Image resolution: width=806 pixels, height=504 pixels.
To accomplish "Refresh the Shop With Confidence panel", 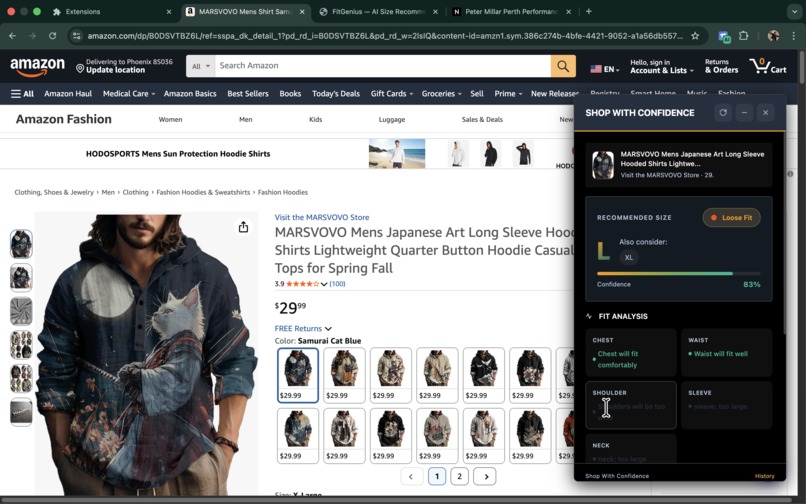I will pos(723,113).
